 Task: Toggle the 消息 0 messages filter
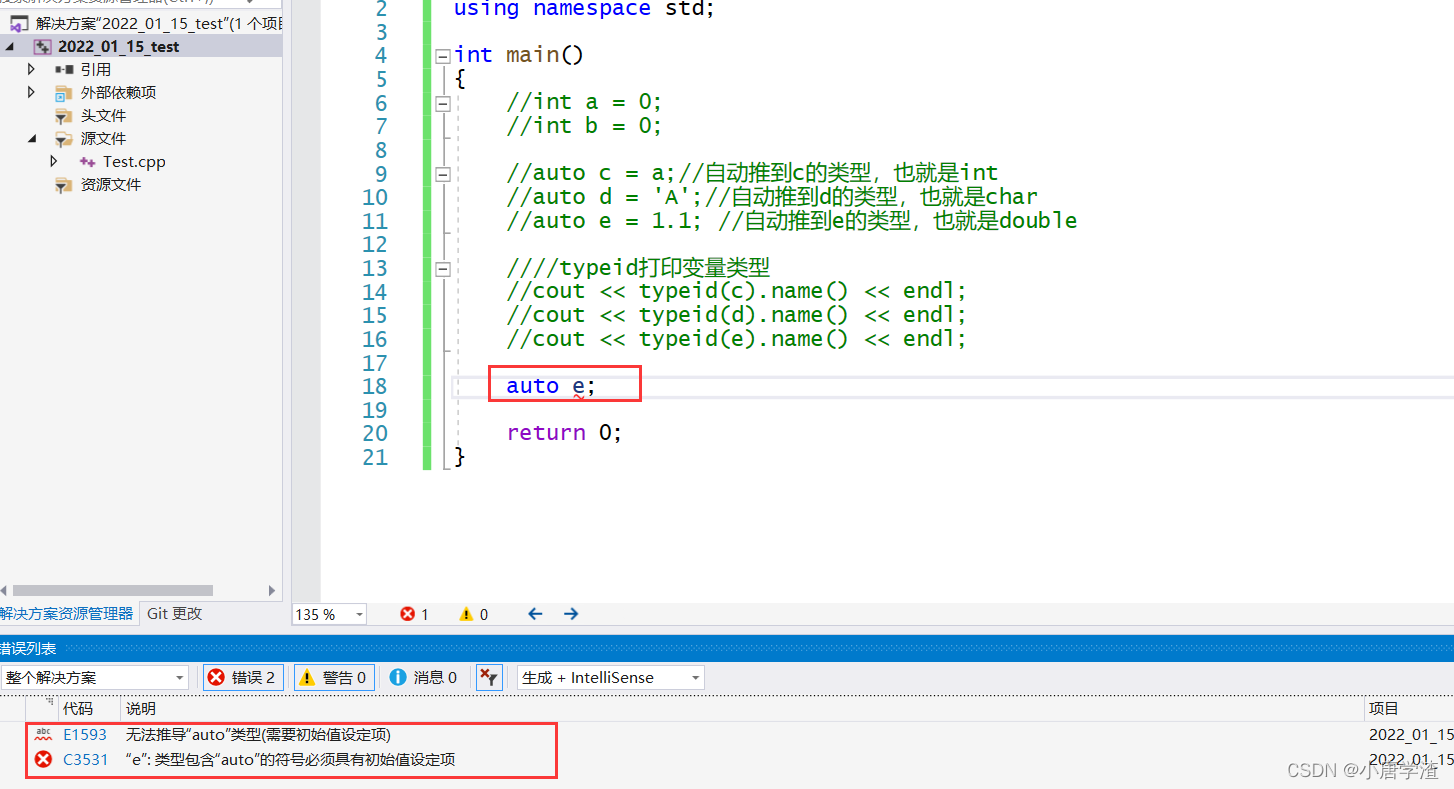[x=424, y=678]
